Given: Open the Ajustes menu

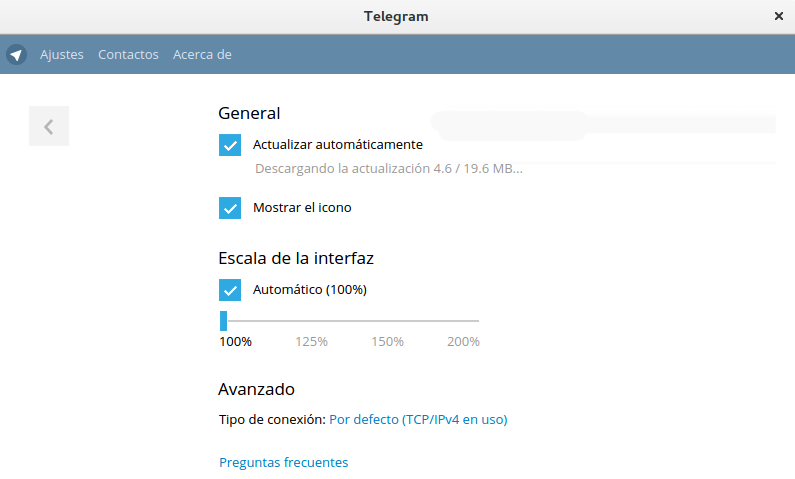Looking at the screenshot, I should pos(62,54).
